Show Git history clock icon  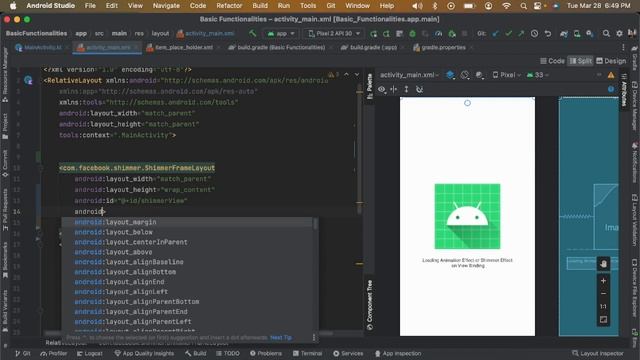click(534, 34)
